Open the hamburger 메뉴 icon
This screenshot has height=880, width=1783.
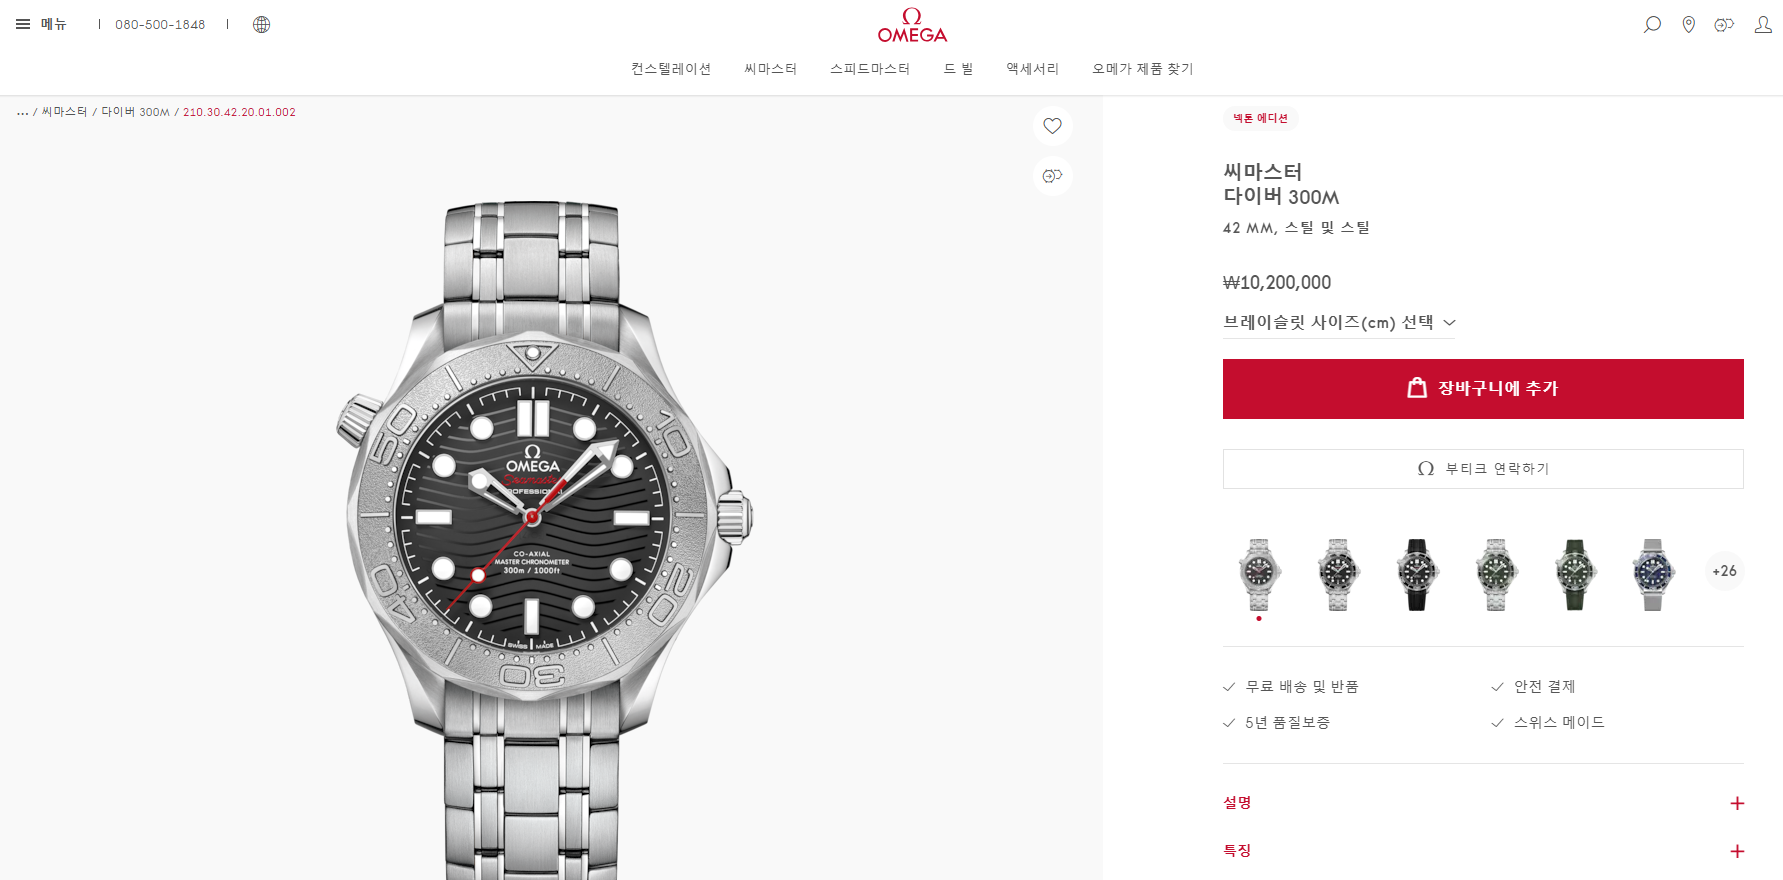coord(23,24)
